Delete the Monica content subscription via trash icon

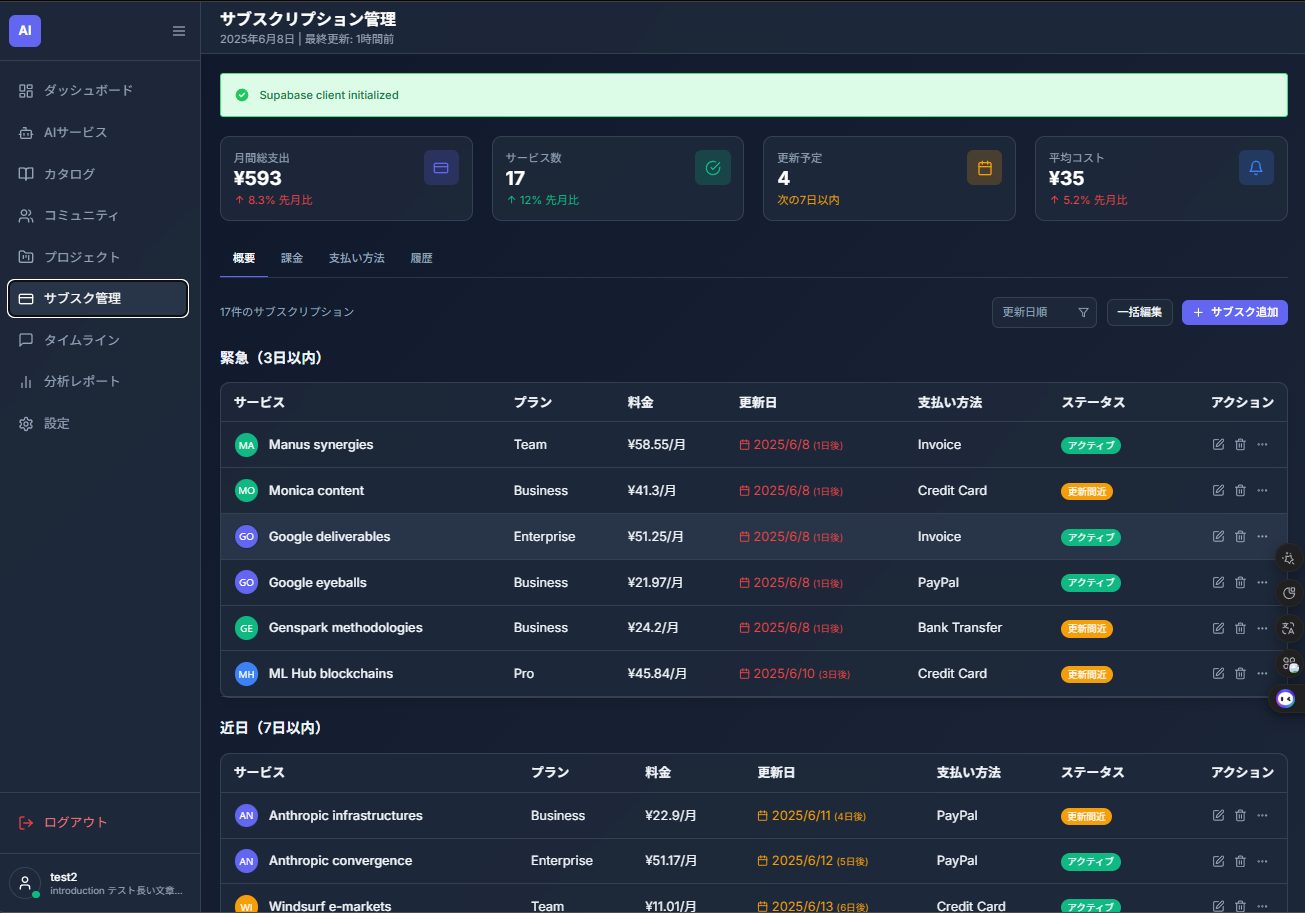coord(1240,491)
